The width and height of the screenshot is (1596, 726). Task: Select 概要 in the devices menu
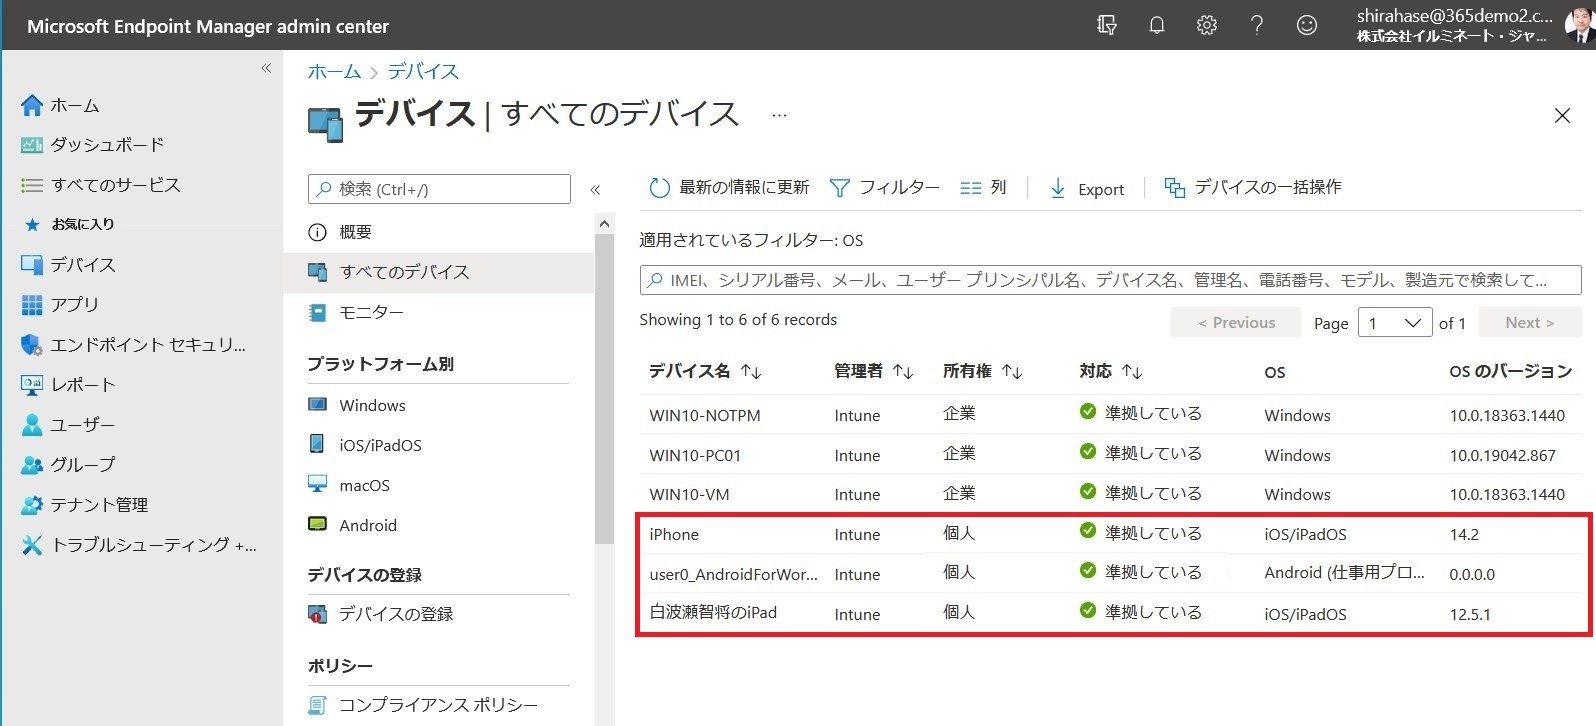click(x=438, y=232)
